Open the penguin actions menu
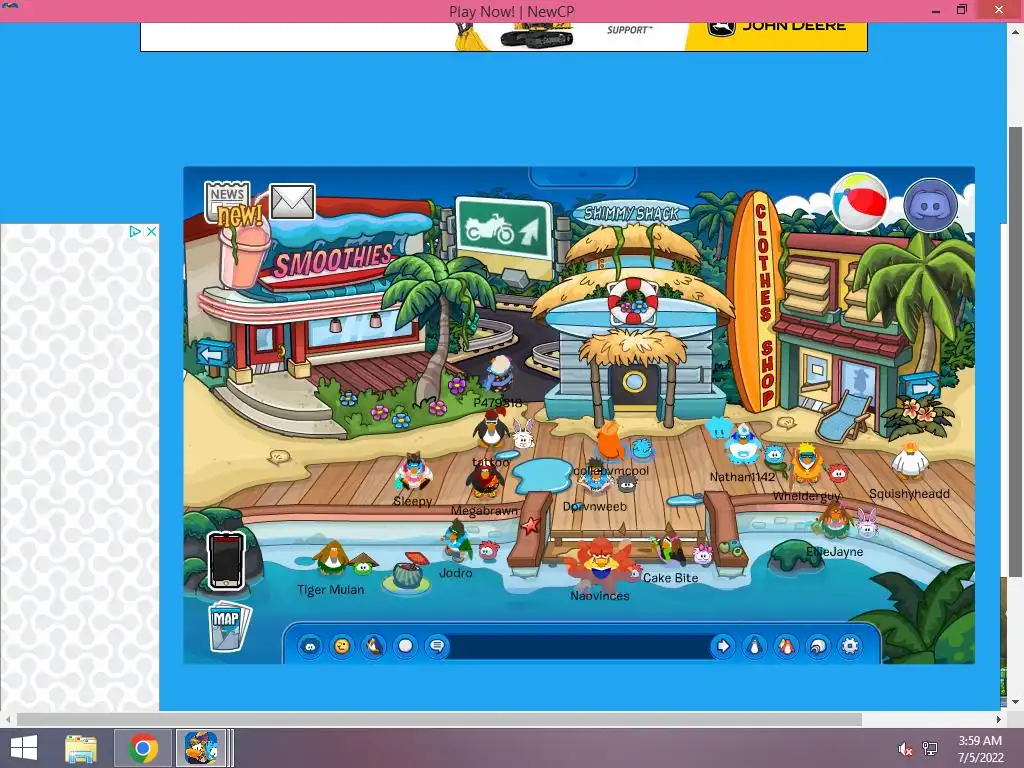The width and height of the screenshot is (1024, 768). coord(374,647)
